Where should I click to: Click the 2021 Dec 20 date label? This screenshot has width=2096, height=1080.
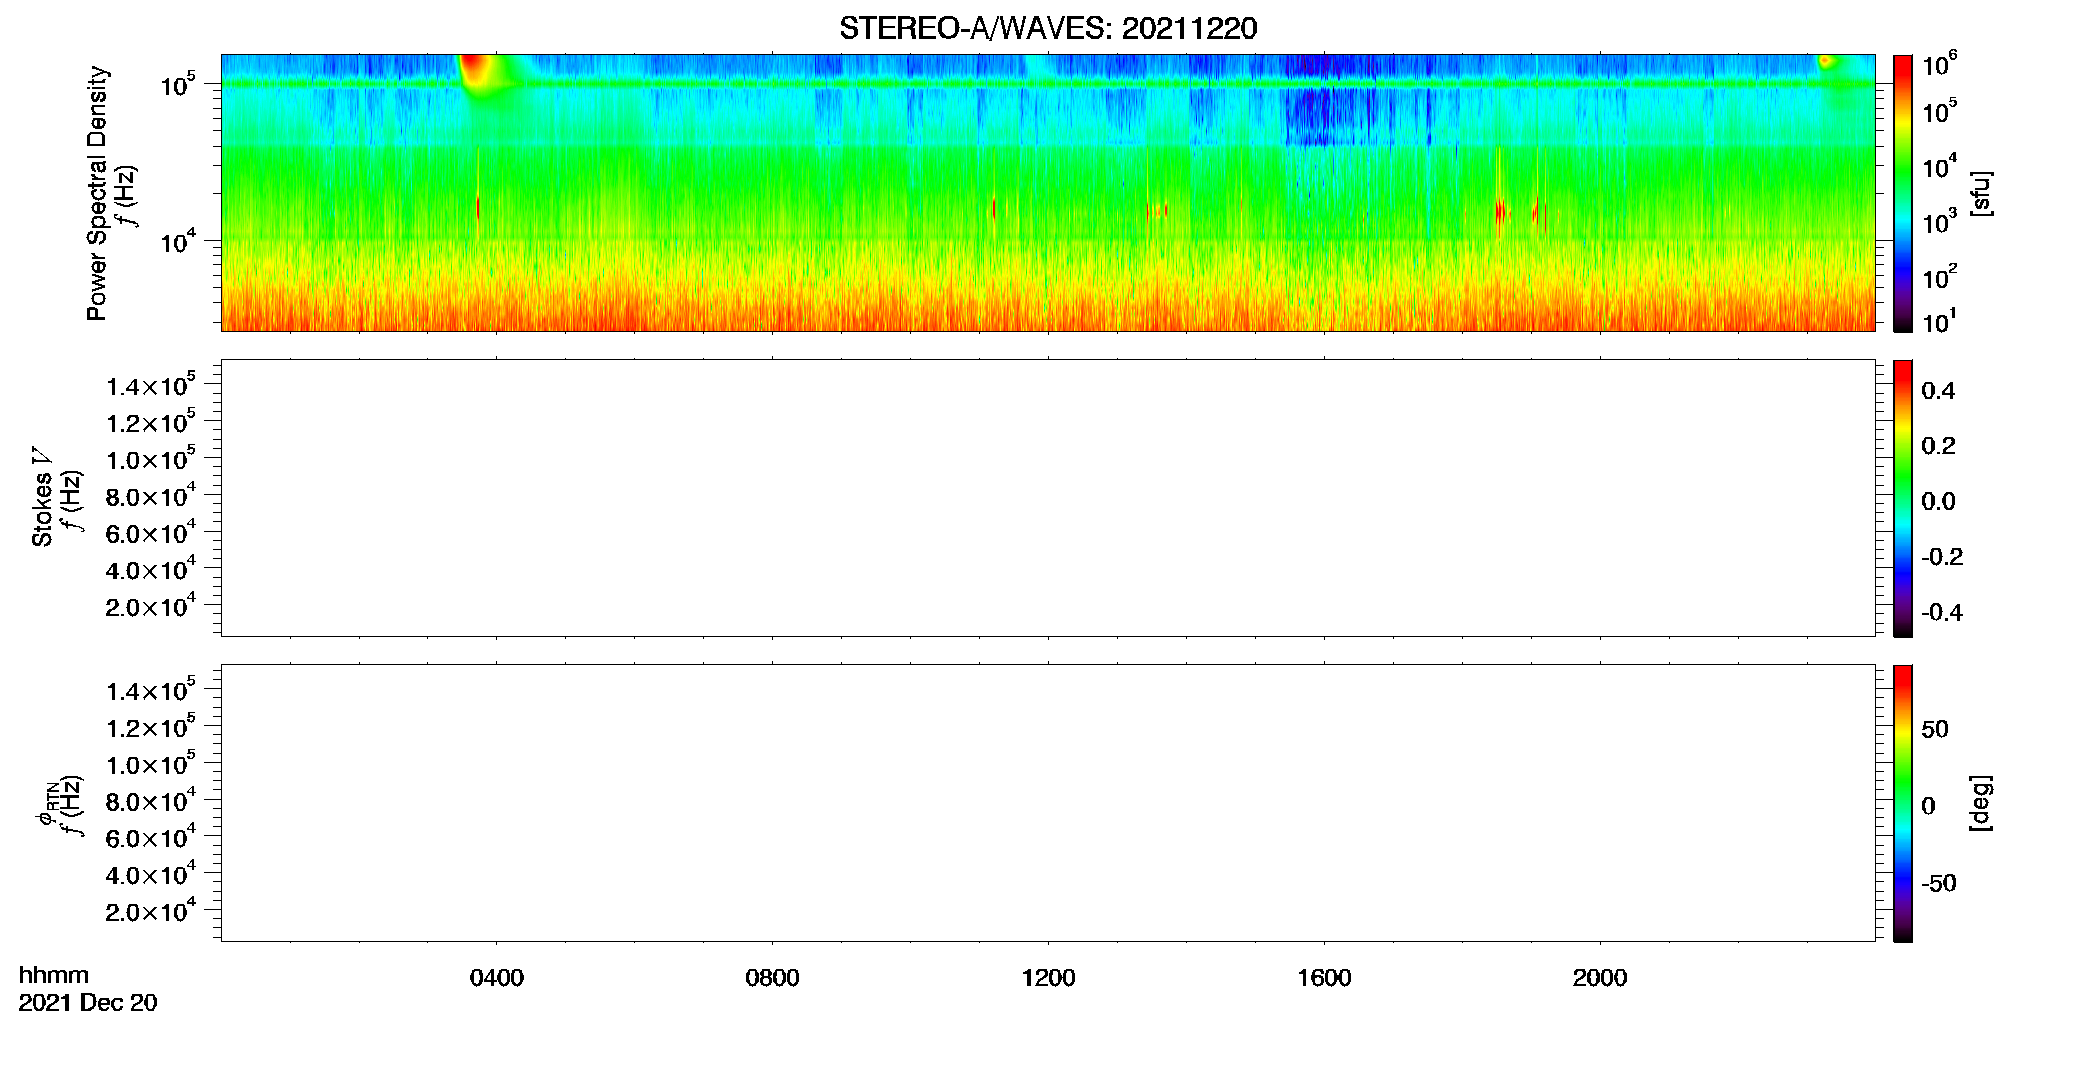click(88, 1003)
